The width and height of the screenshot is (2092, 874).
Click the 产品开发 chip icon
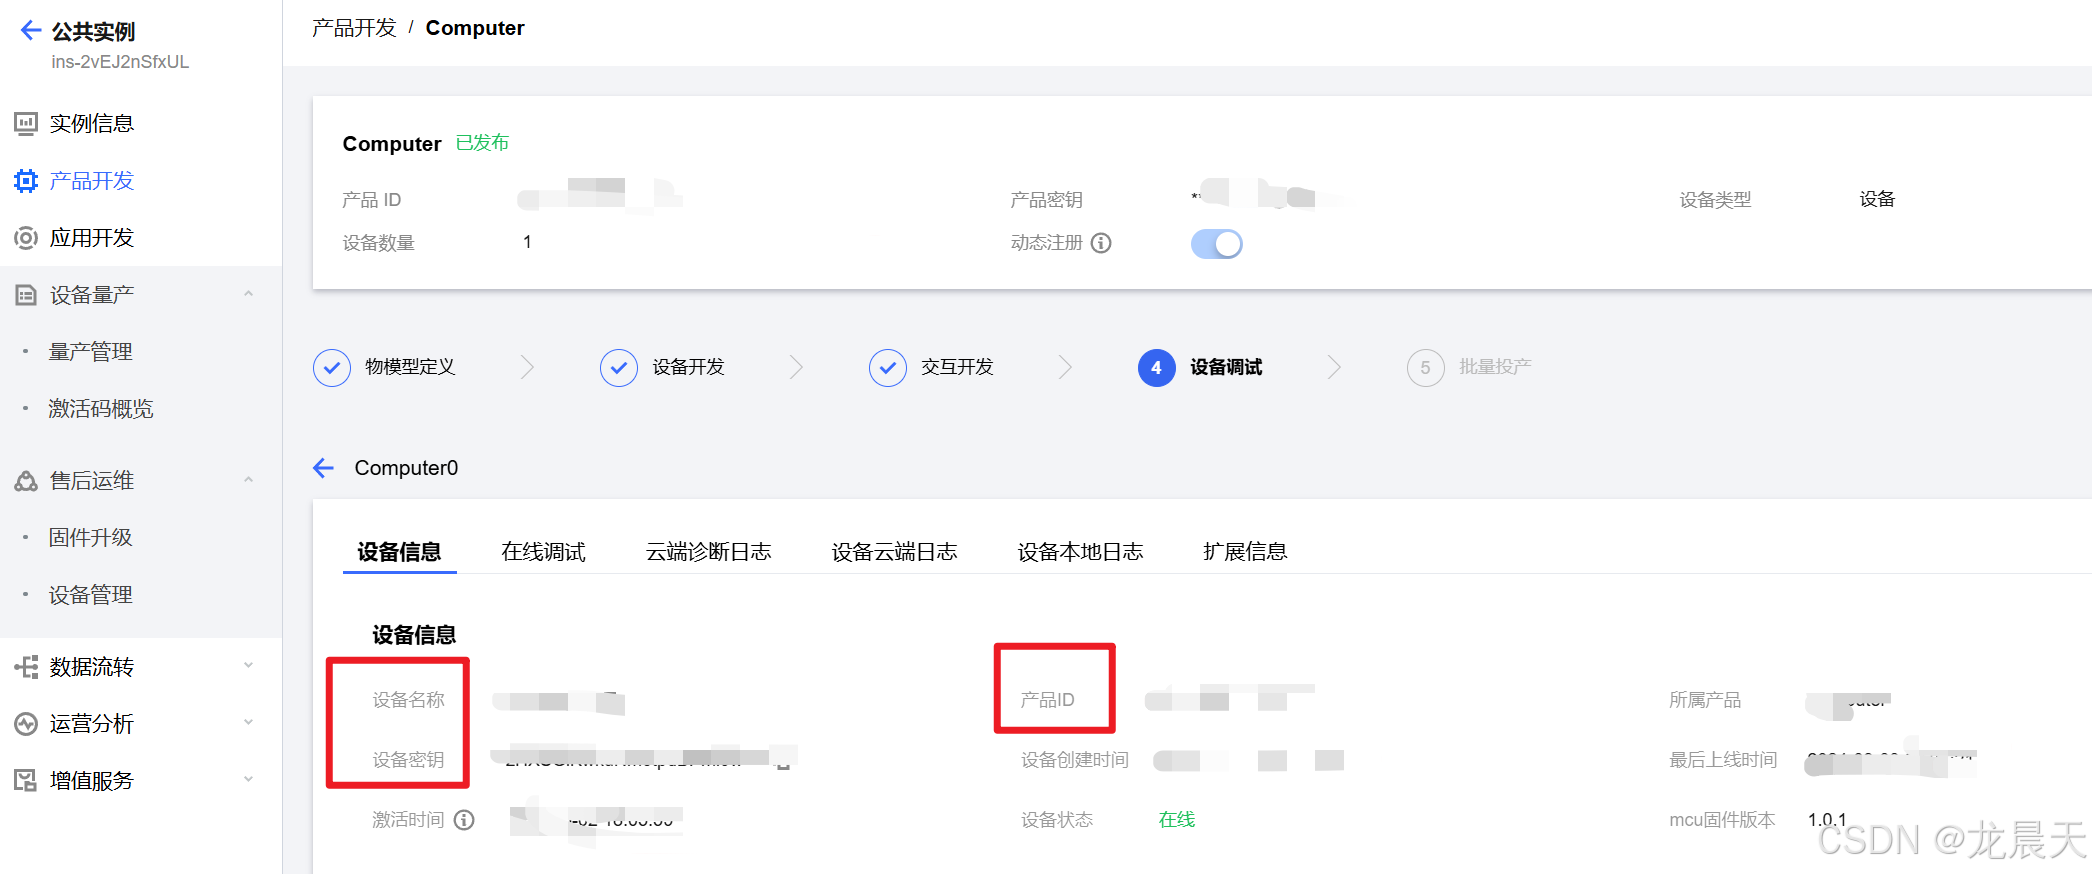[x=26, y=181]
